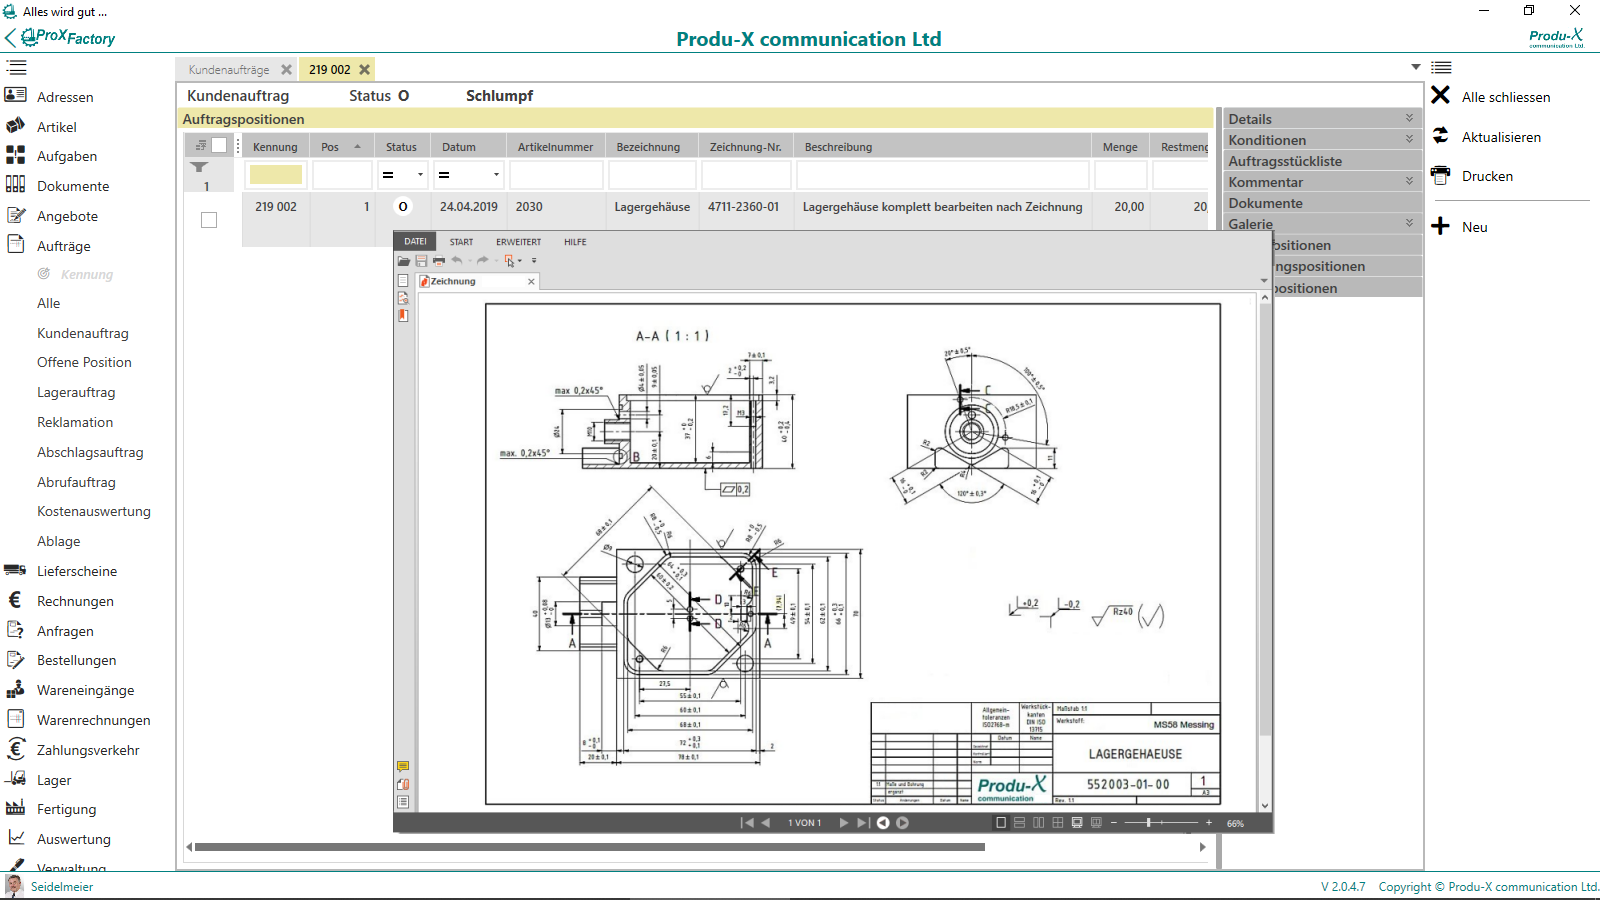Image resolution: width=1600 pixels, height=900 pixels.
Task: Open the ERWEITERT ribbon tab
Action: coord(518,242)
